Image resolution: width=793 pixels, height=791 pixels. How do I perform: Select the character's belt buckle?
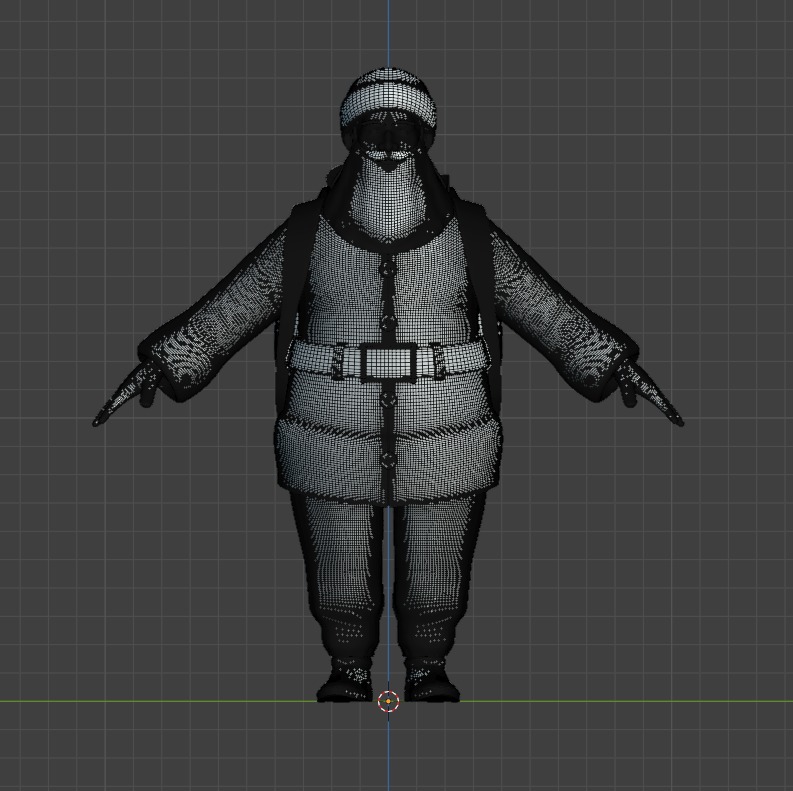coord(388,362)
